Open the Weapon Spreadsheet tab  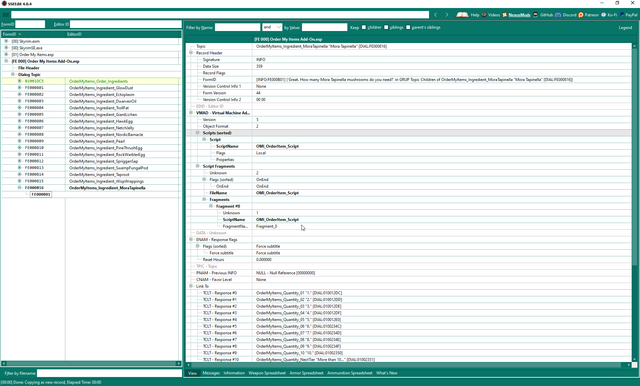pyautogui.click(x=267, y=373)
